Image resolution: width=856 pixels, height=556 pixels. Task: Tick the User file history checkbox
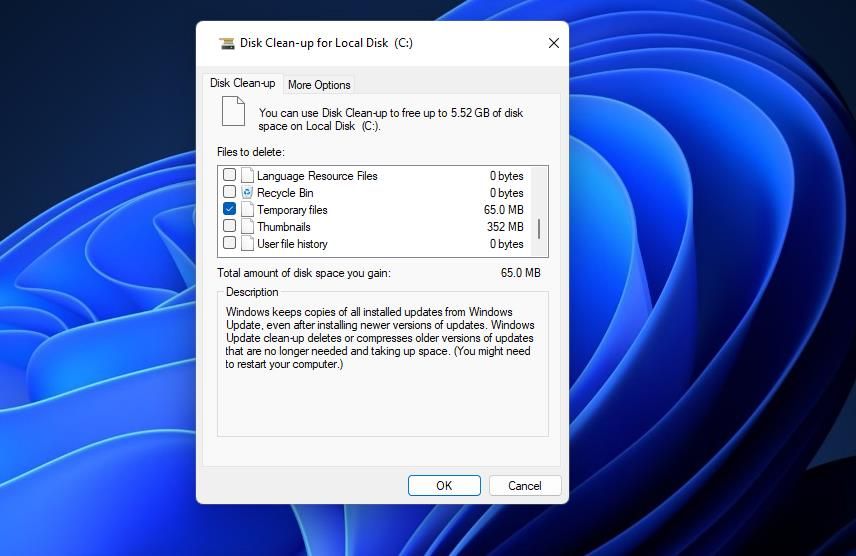click(x=229, y=242)
